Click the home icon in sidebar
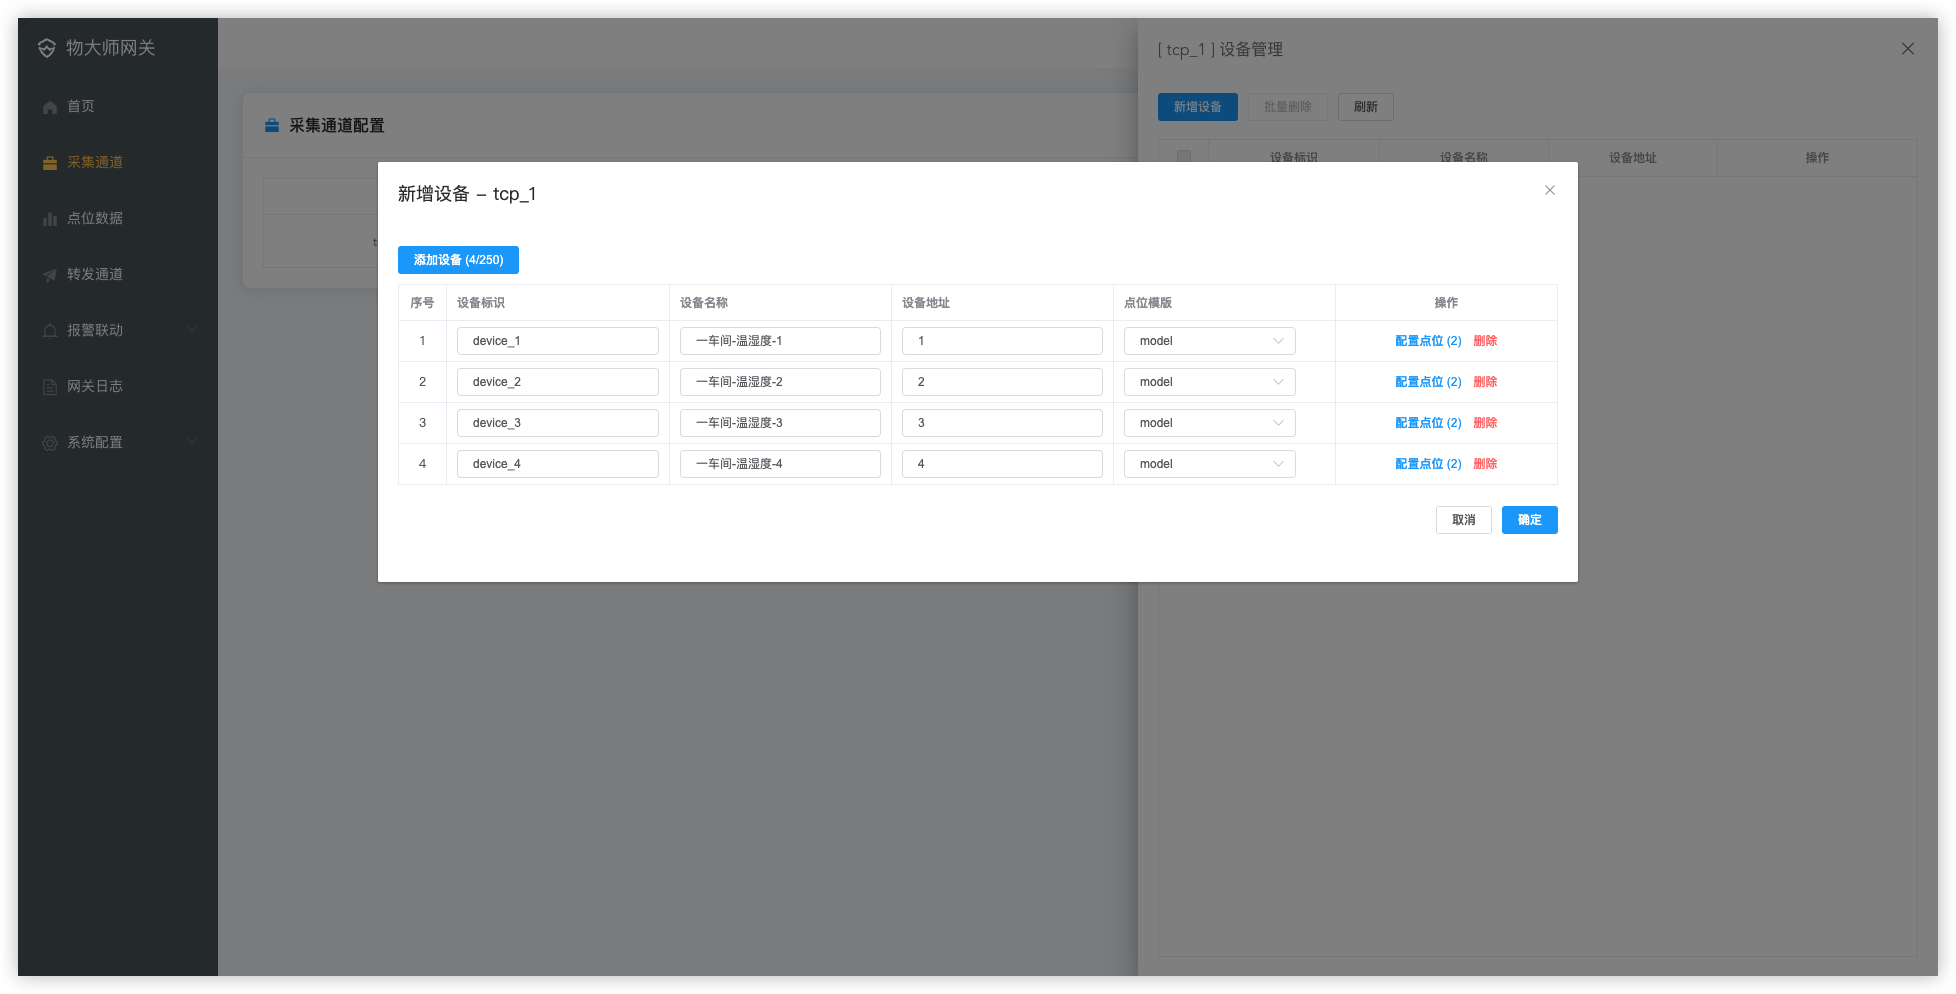Image resolution: width=1956 pixels, height=994 pixels. (x=50, y=107)
